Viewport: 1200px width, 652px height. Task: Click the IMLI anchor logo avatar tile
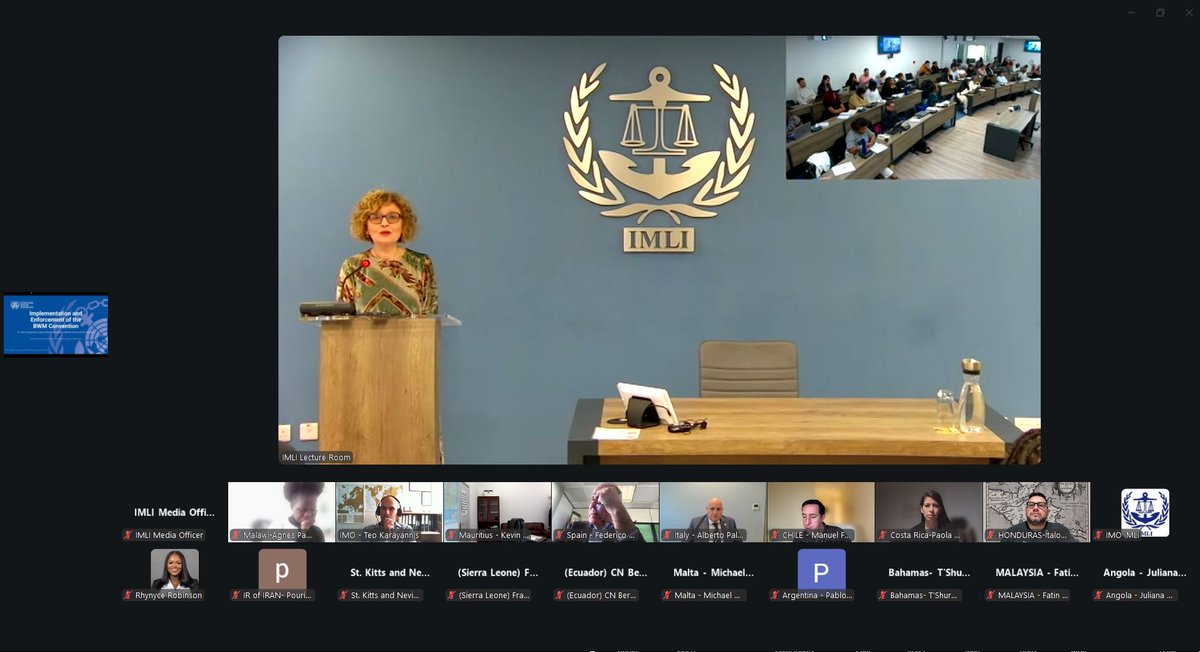pos(1145,512)
